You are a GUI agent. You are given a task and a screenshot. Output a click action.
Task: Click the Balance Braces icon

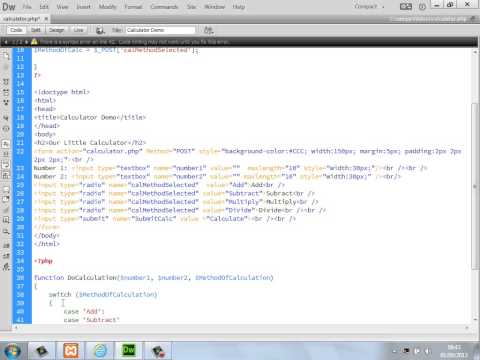[6, 128]
